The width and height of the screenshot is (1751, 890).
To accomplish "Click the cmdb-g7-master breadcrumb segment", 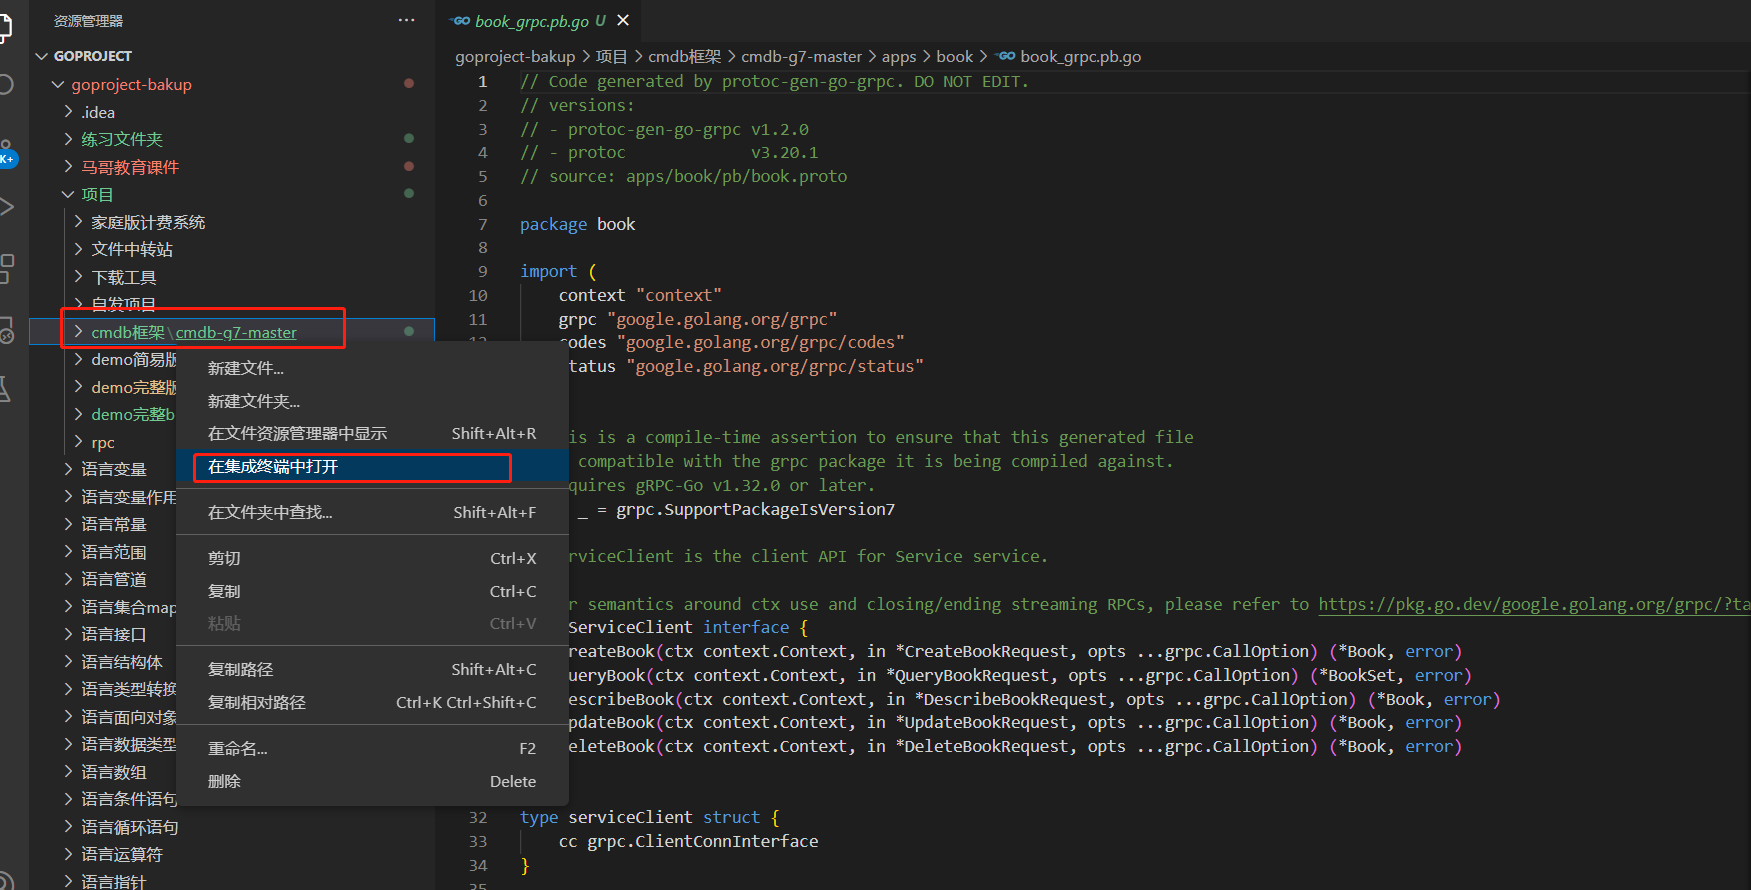I will [801, 57].
